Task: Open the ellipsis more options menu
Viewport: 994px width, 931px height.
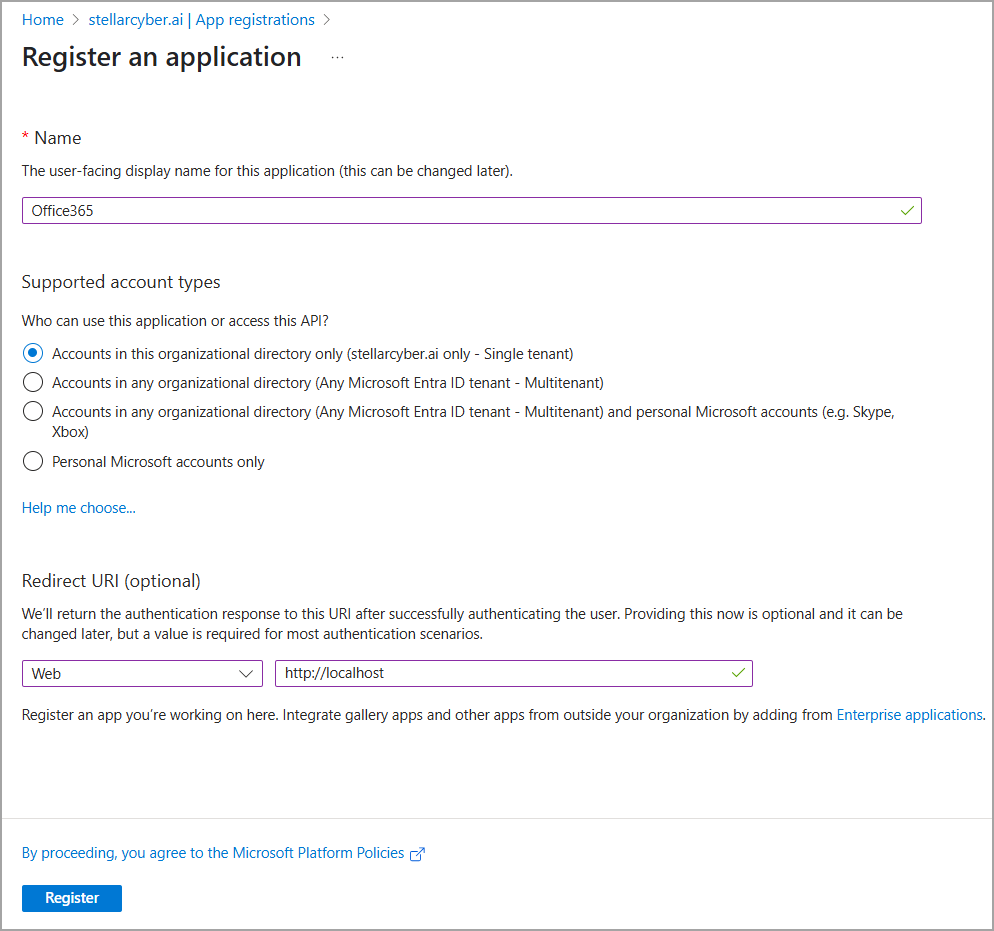Action: tap(337, 58)
